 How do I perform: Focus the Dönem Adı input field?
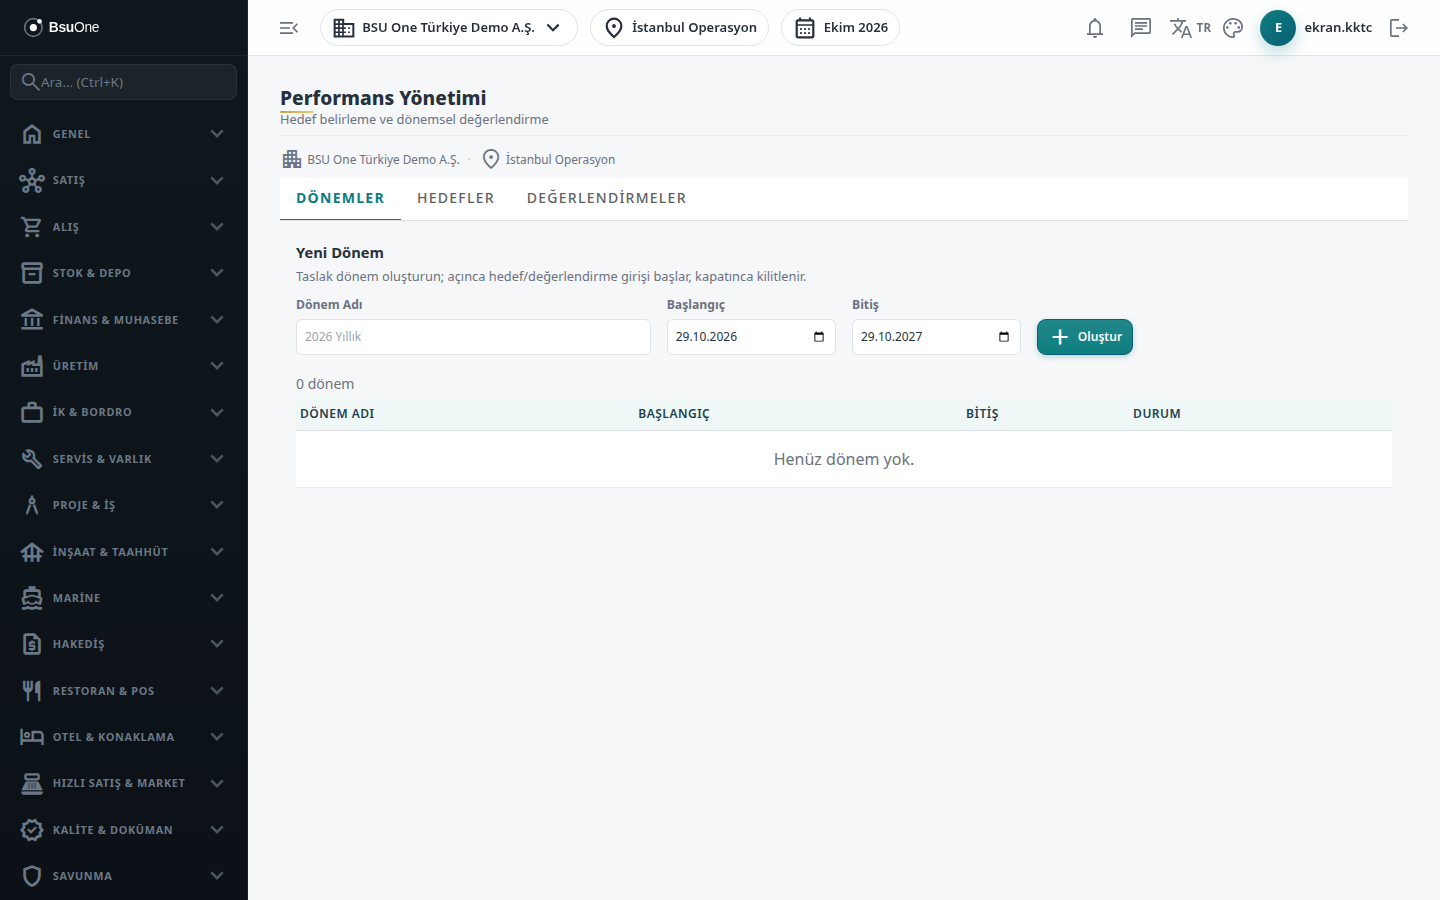coord(473,337)
